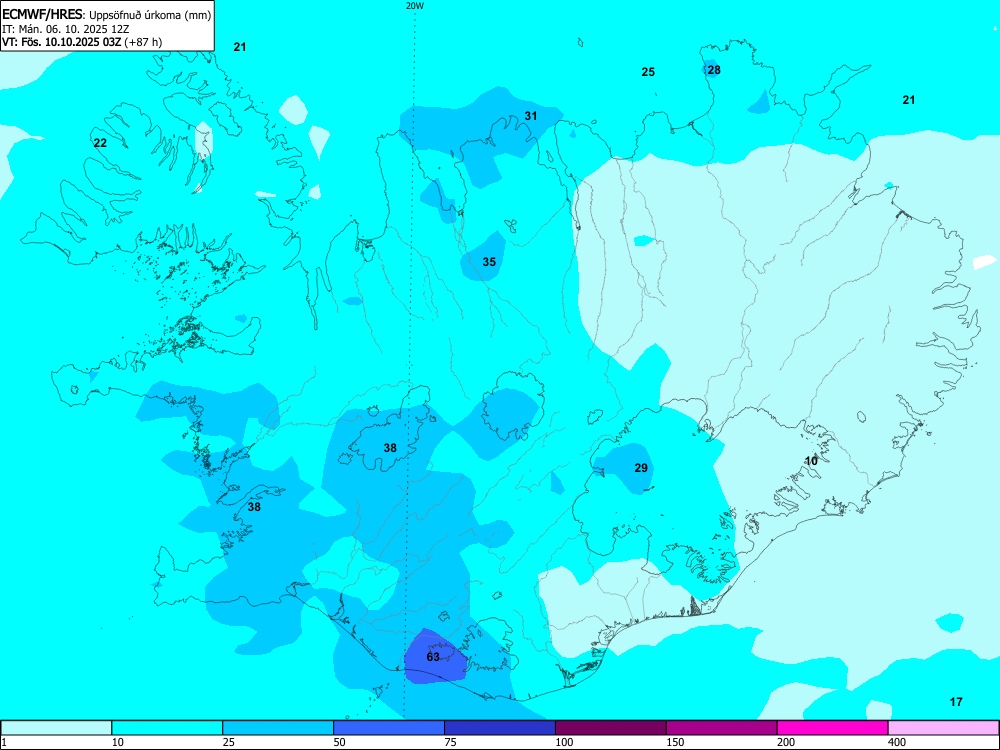Select the dark purple 100–150 mm swatch
Image resolution: width=1000 pixels, height=750 pixels.
click(x=611, y=728)
